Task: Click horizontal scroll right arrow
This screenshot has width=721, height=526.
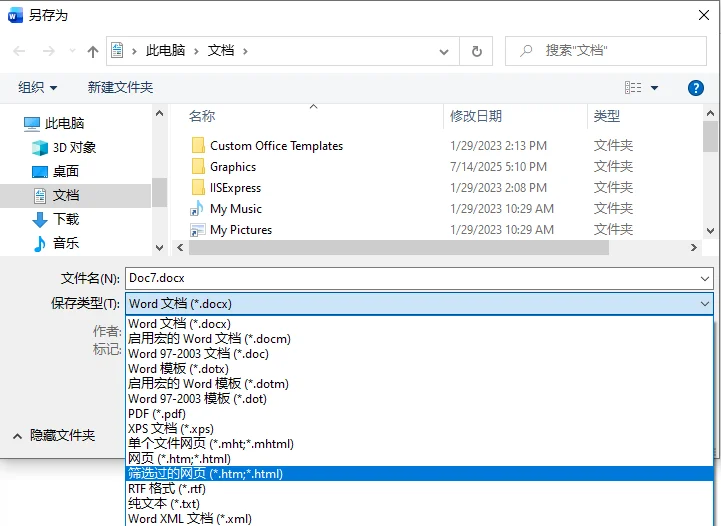Action: [693, 247]
